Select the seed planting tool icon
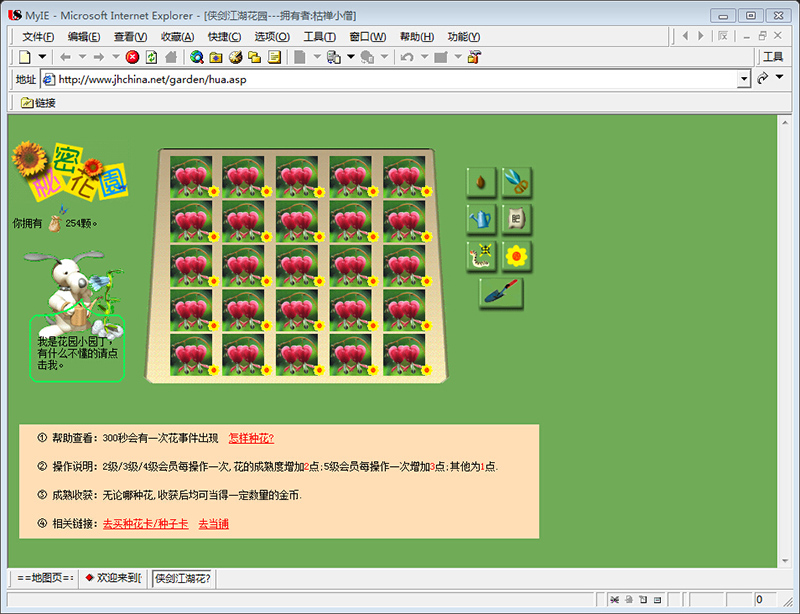Image resolution: width=800 pixels, height=614 pixels. tap(481, 182)
